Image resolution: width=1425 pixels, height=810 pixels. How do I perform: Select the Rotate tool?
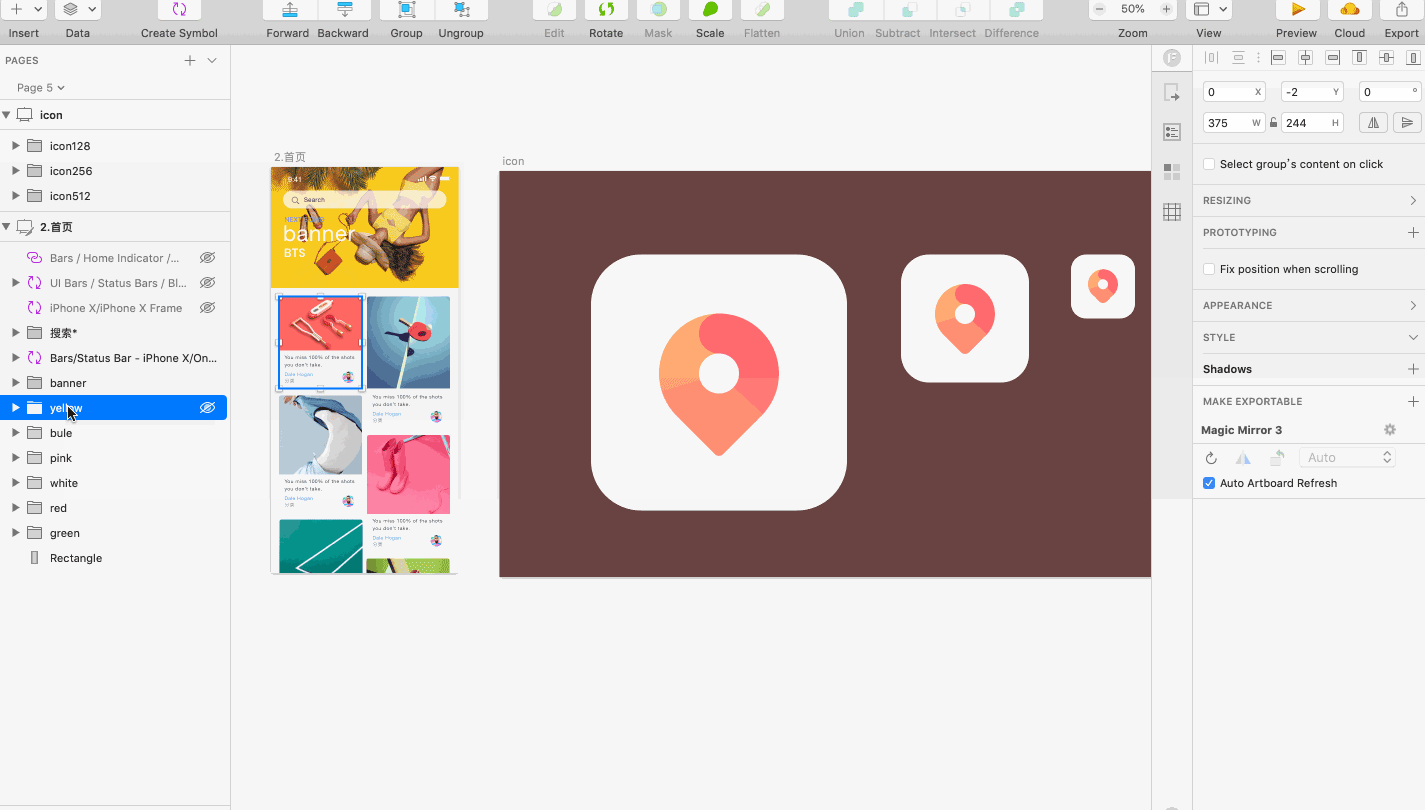pos(606,10)
